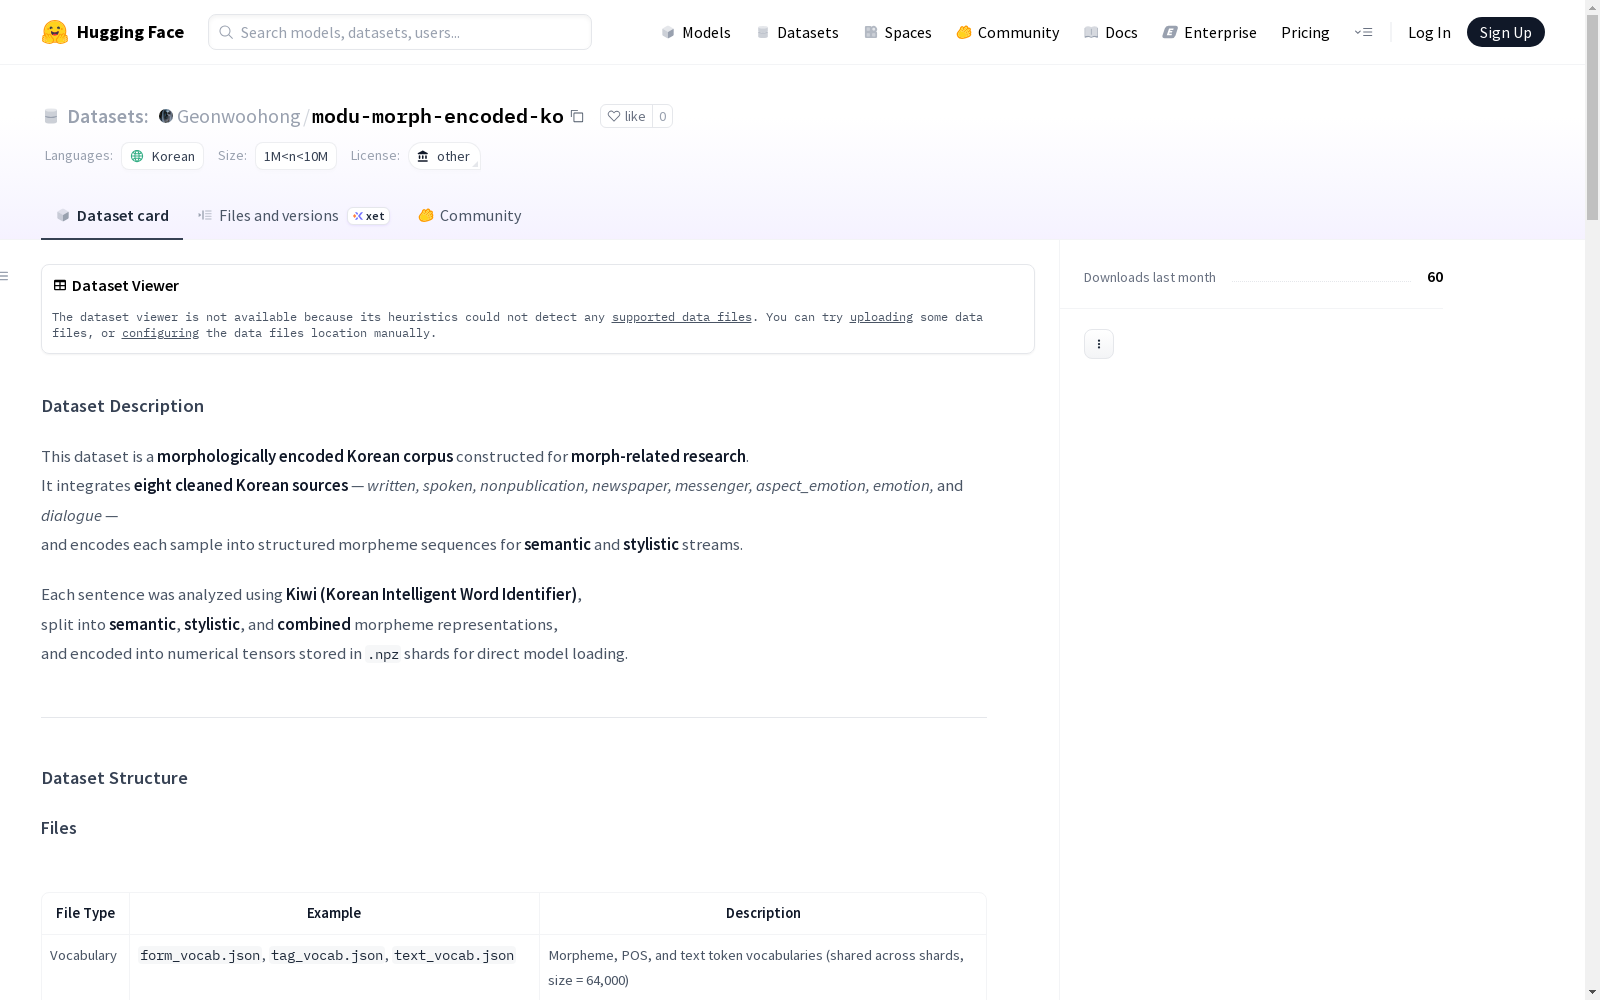Click the Dataset Viewer table icon
The image size is (1600, 1000).
coord(60,285)
